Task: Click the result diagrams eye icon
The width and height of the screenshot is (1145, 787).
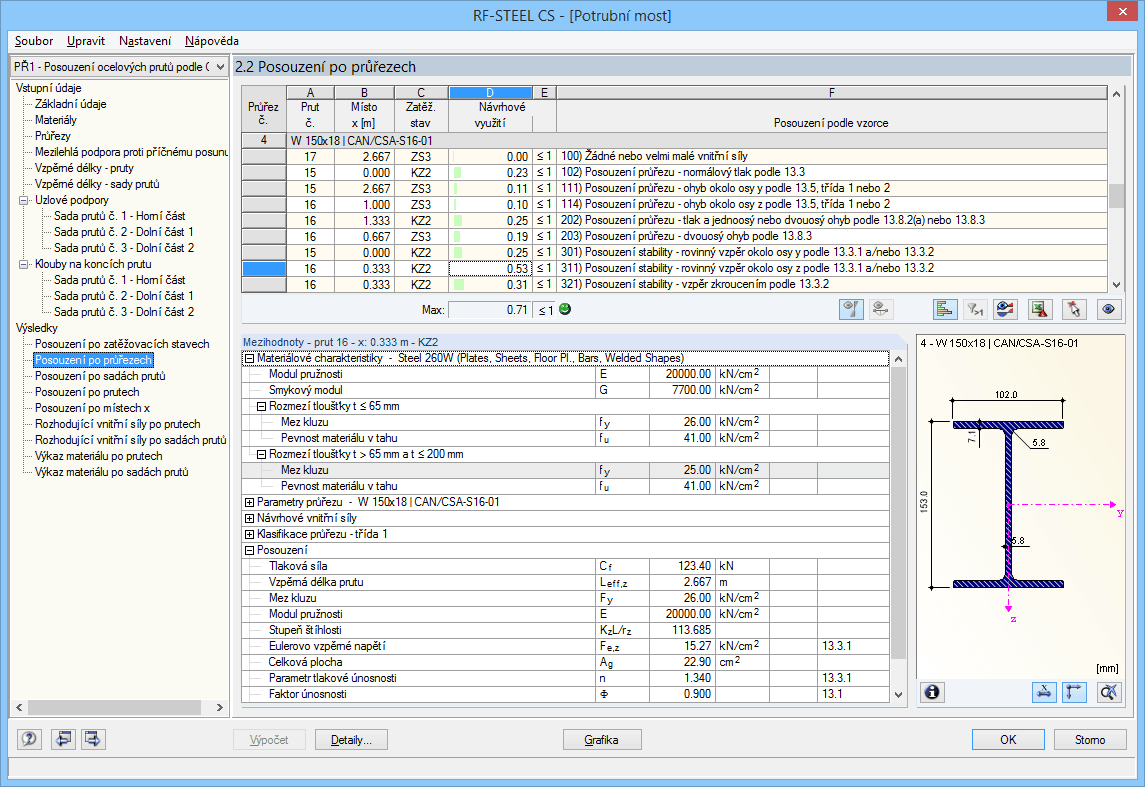Action: tap(1005, 310)
